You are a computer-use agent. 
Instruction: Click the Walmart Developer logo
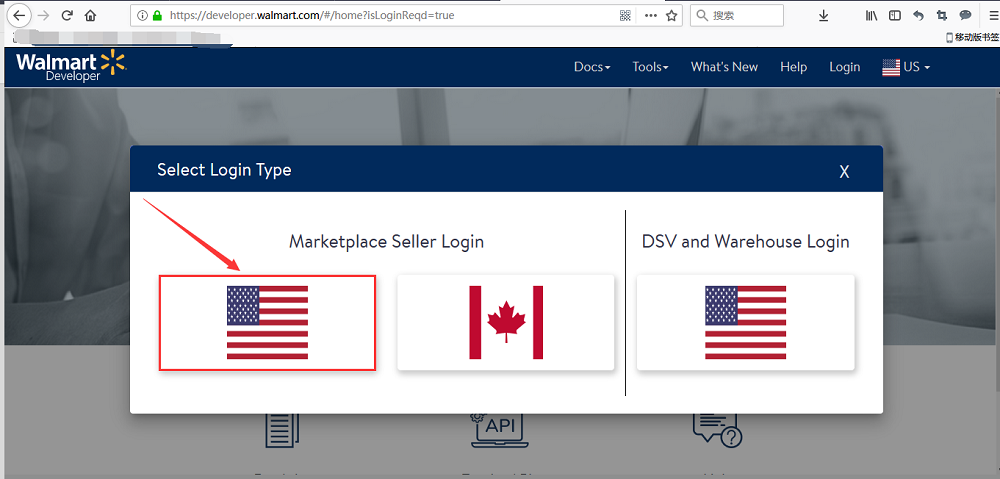coord(70,67)
